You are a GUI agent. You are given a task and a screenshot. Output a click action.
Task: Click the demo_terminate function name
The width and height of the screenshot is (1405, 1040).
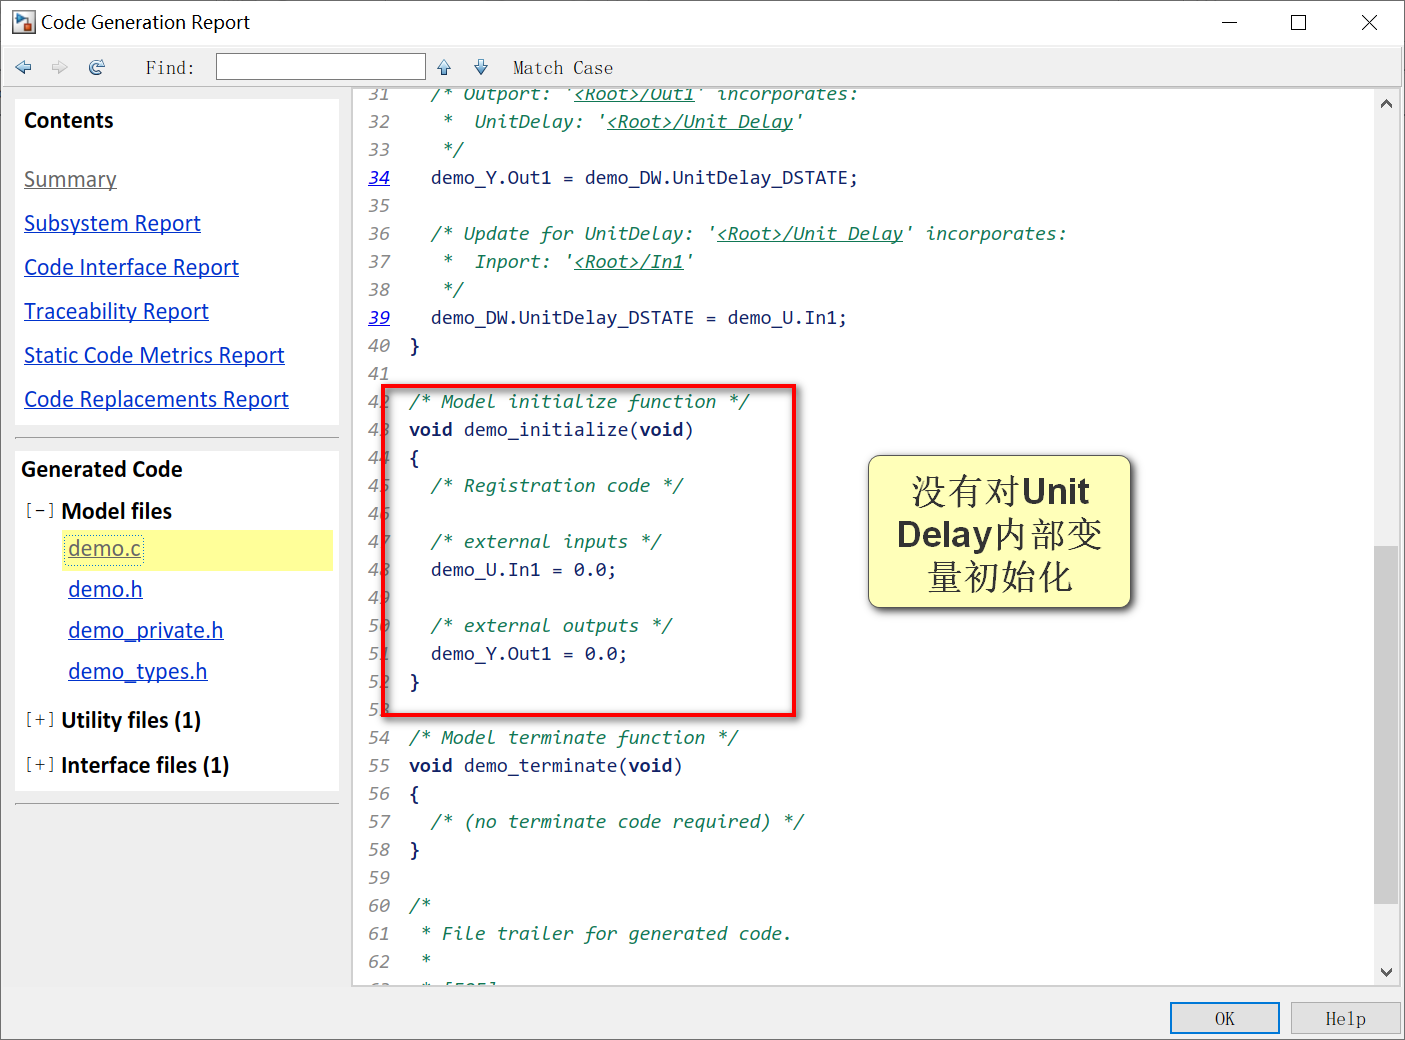pos(541,766)
